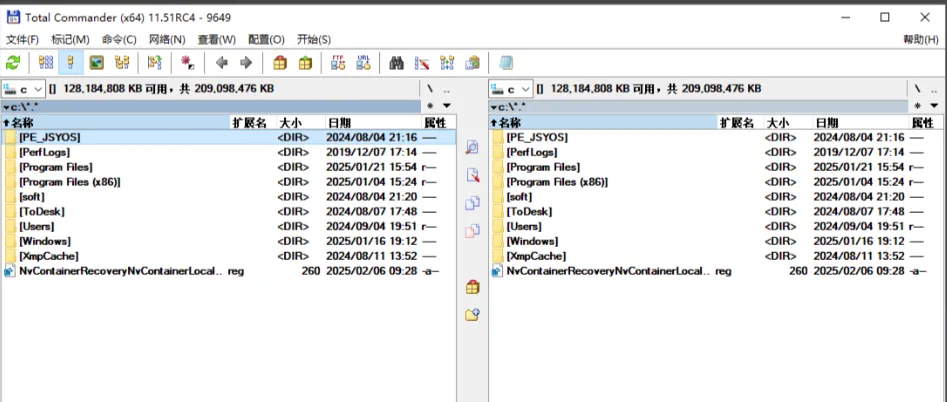This screenshot has width=947, height=402.
Task: Select the full details view icon
Action: [71, 62]
